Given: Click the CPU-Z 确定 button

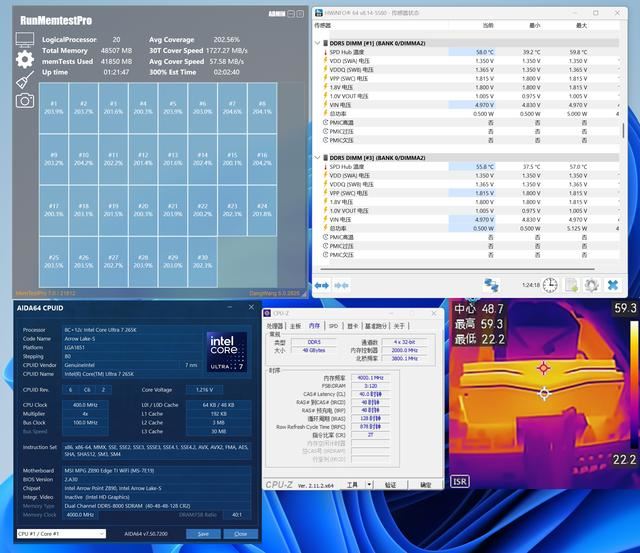Looking at the screenshot, I should pos(426,484).
